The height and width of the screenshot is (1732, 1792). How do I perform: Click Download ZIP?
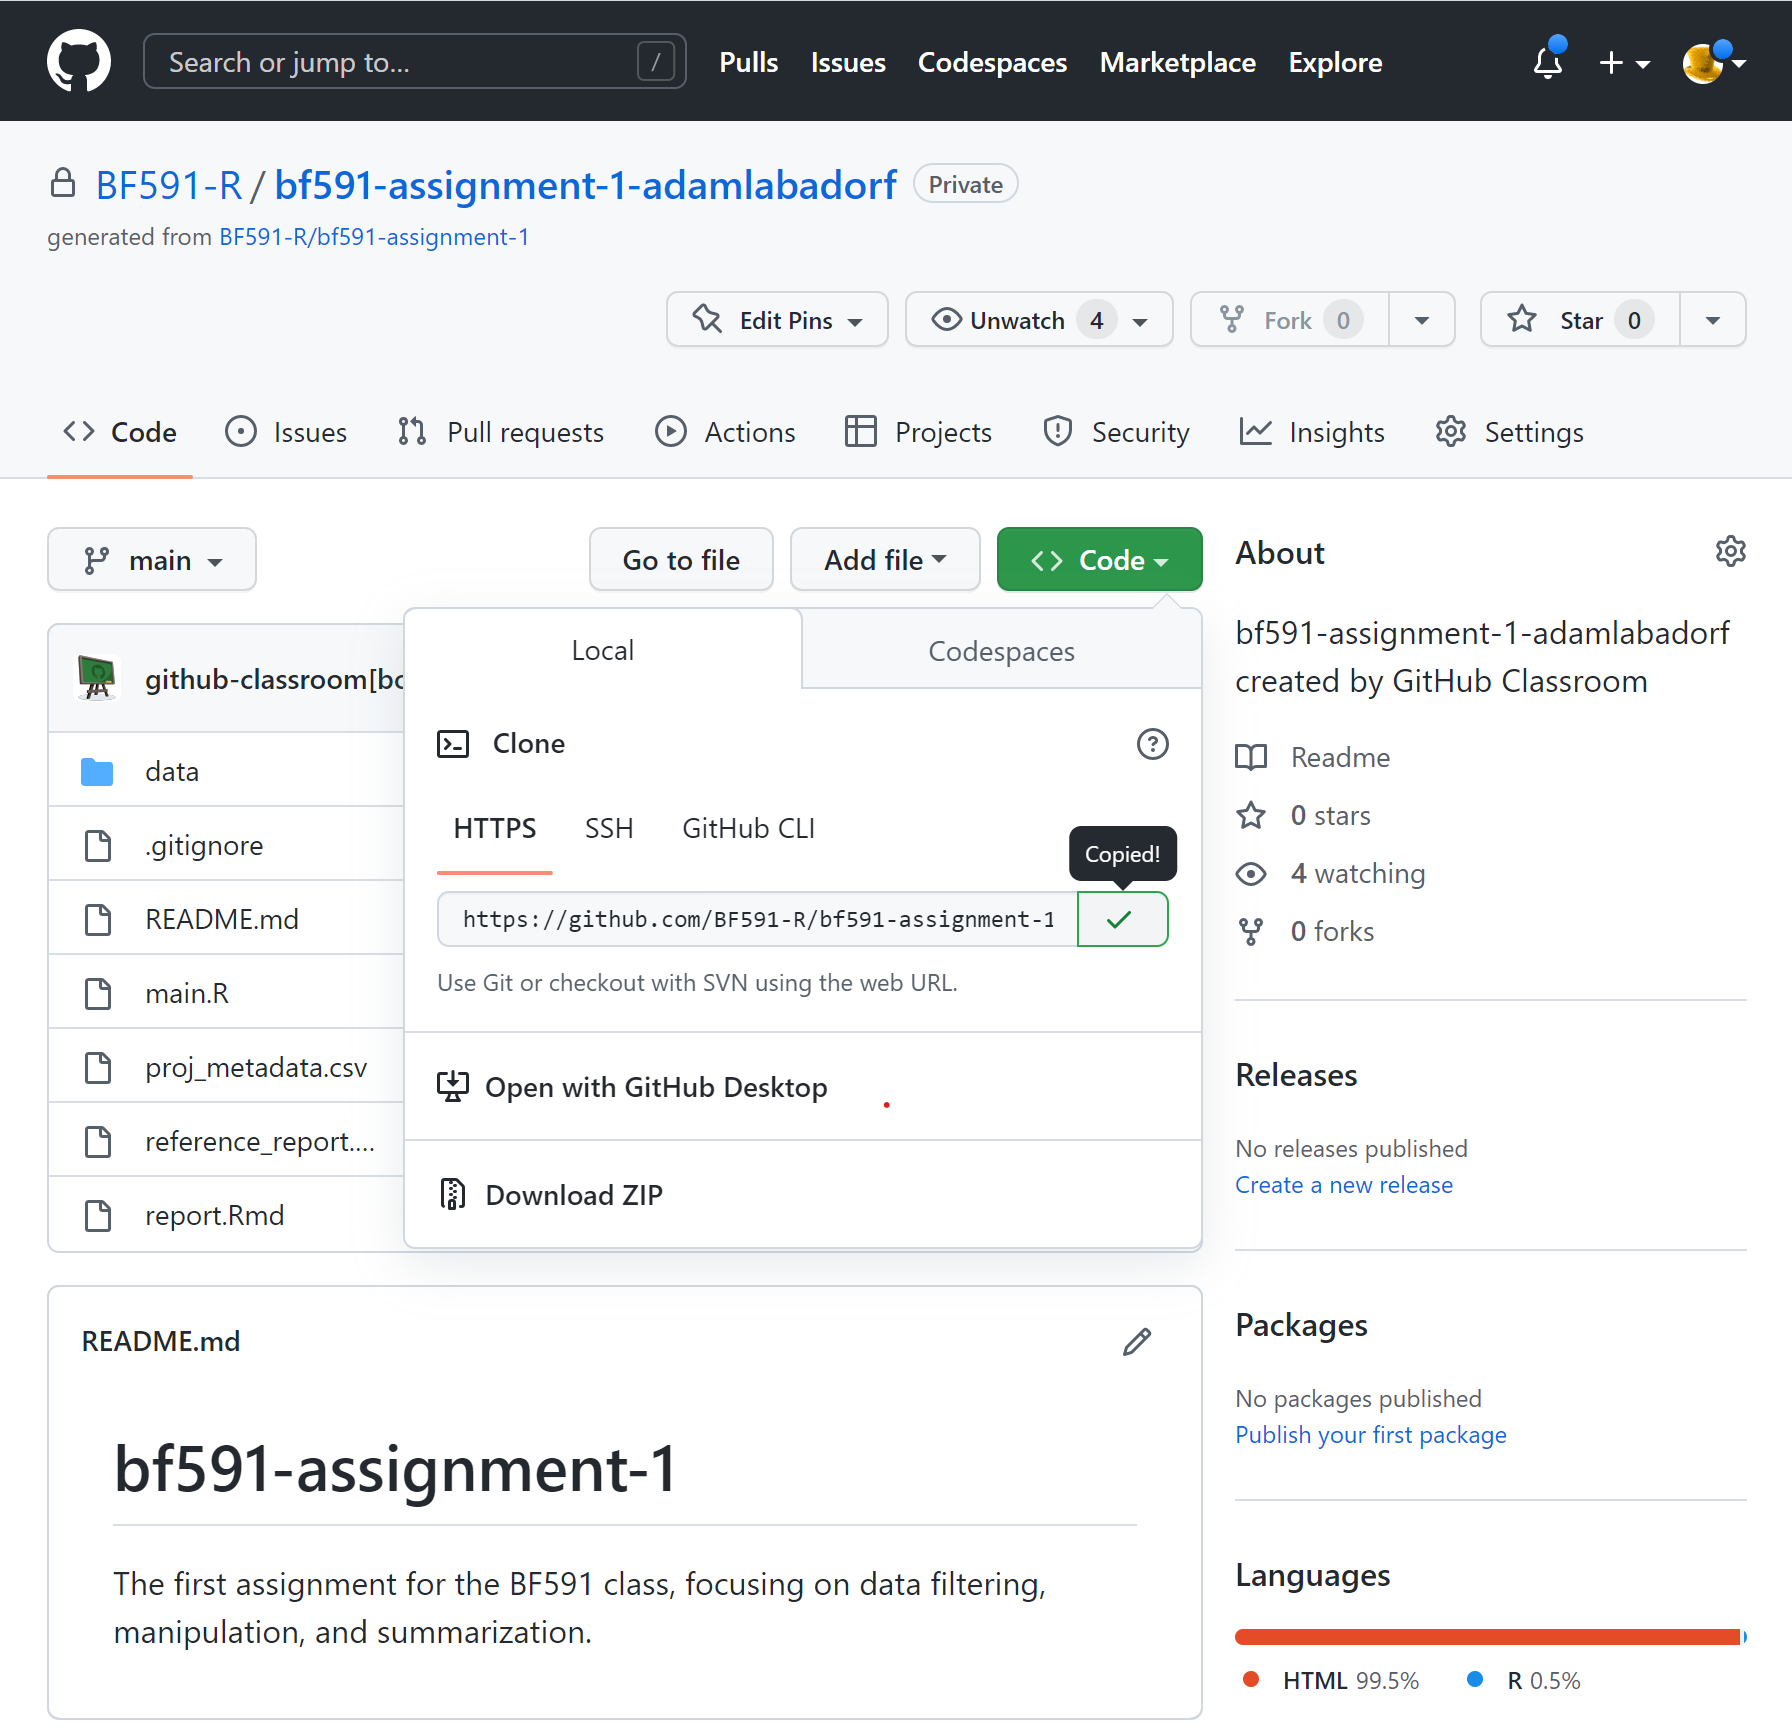click(x=573, y=1195)
